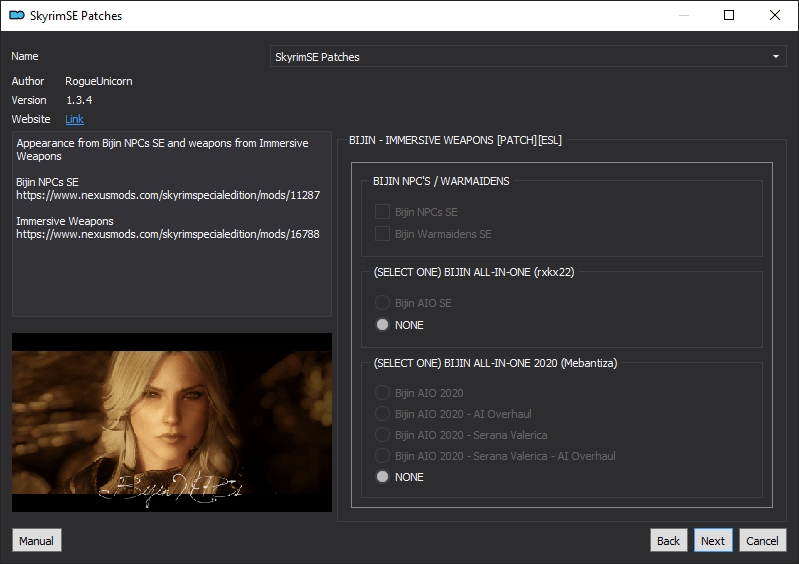Click the Immersive Weapons nexusmods URL text

[168, 234]
